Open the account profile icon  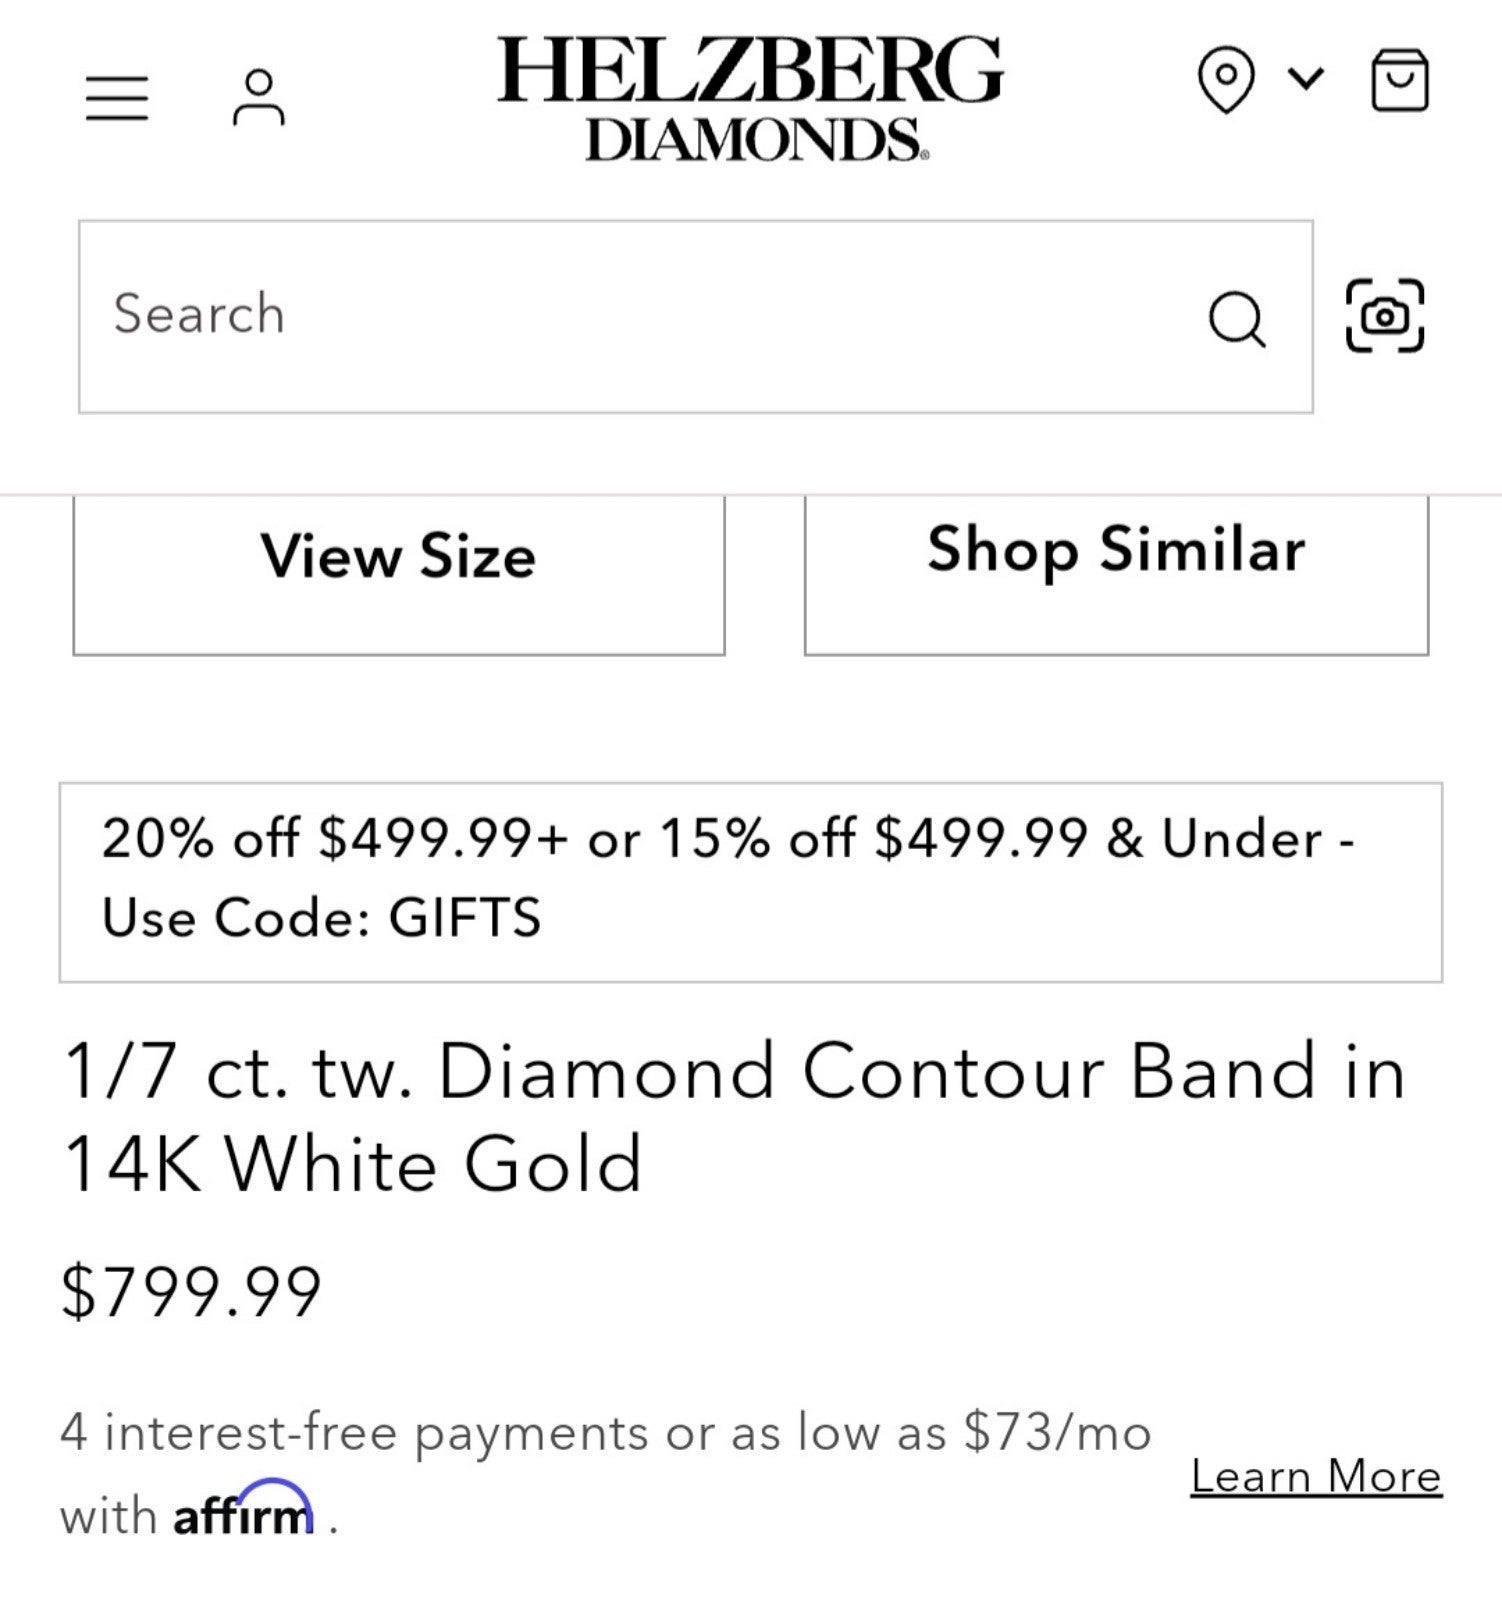click(259, 97)
